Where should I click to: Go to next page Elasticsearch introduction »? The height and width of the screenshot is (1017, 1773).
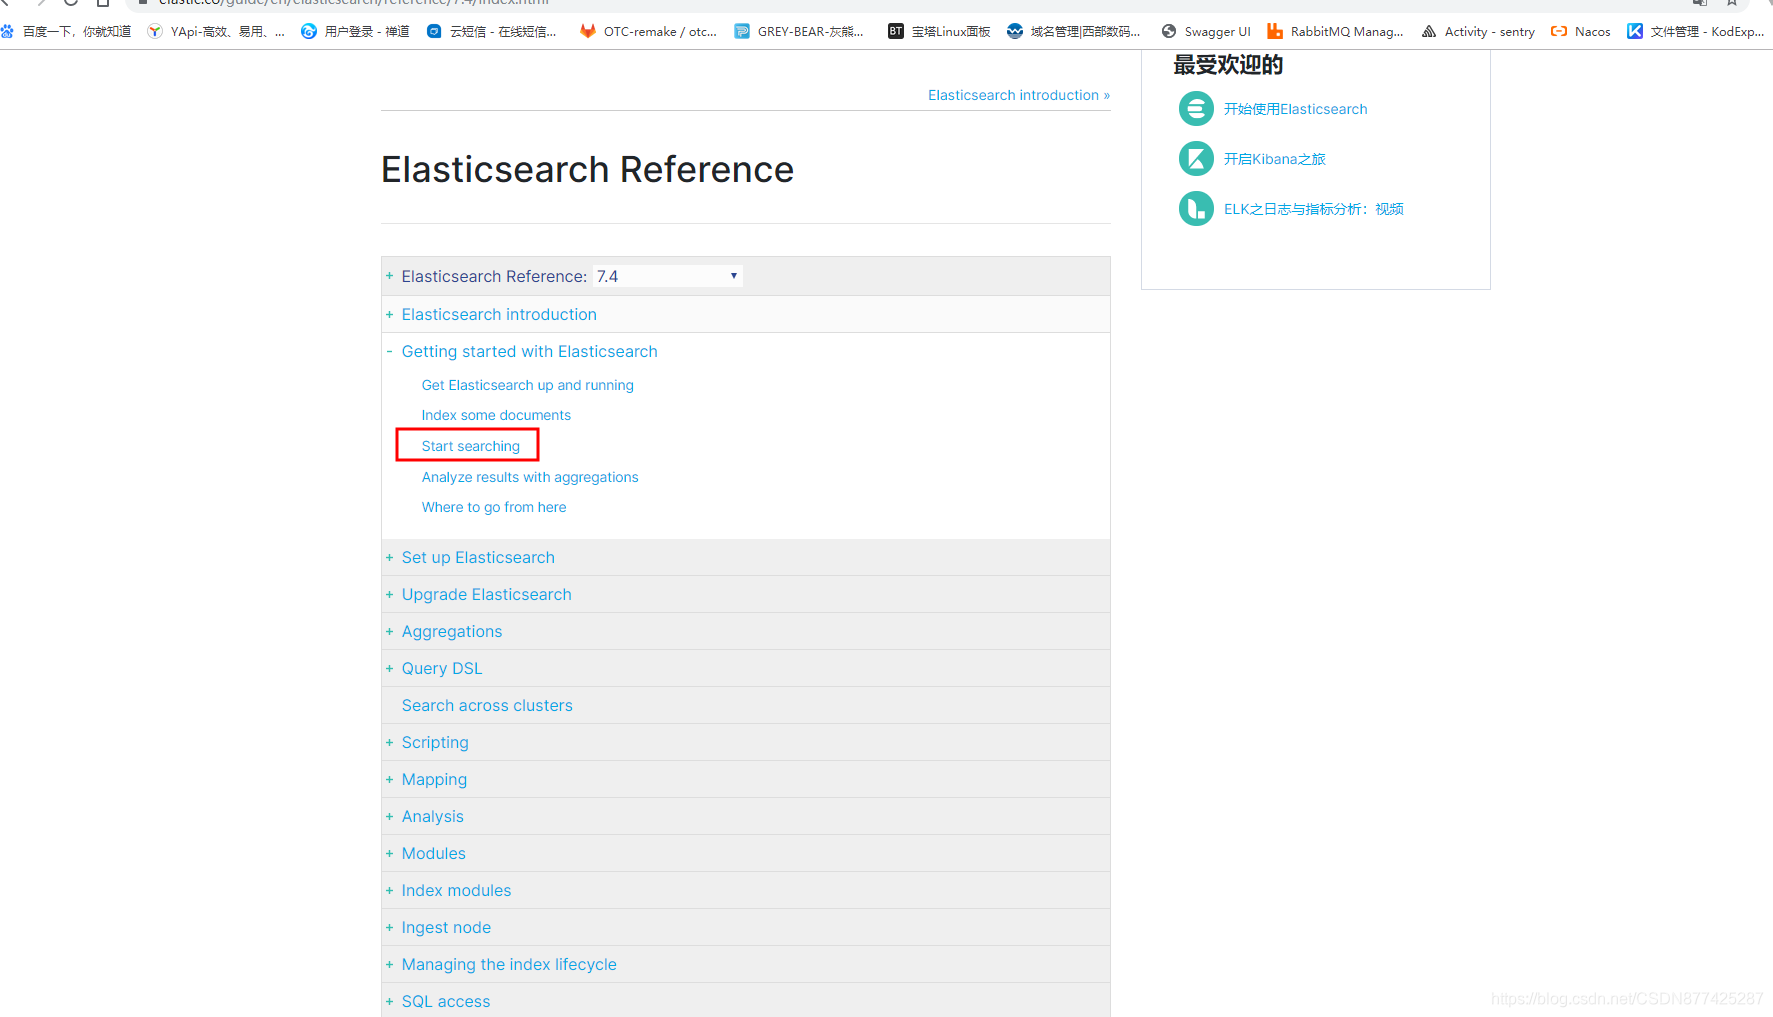pyautogui.click(x=1019, y=95)
